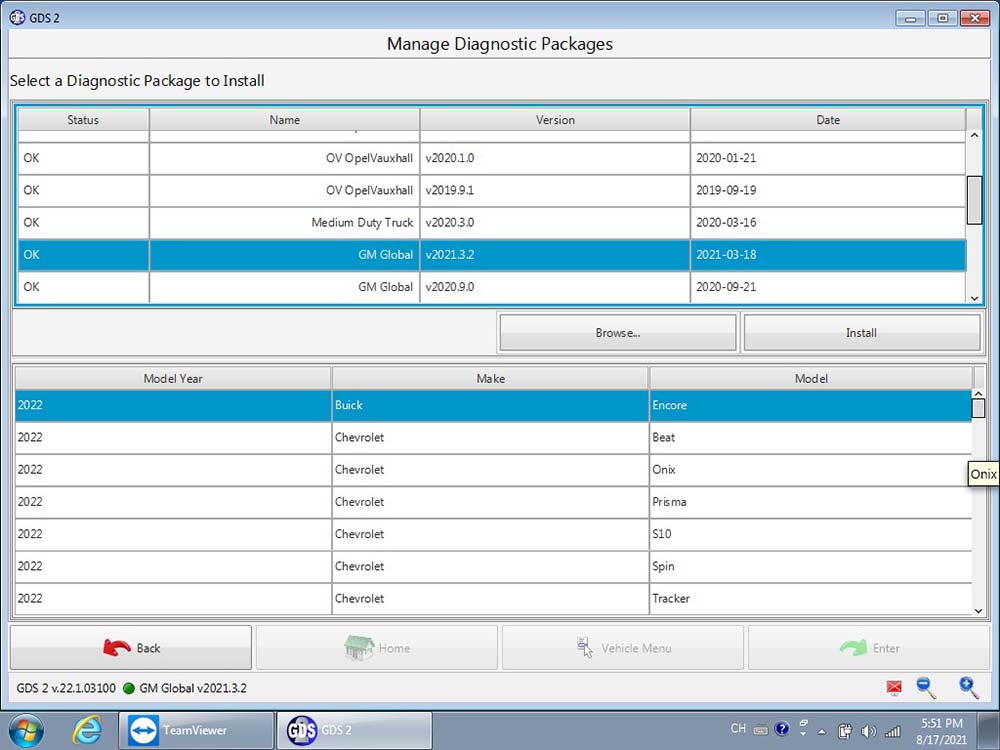This screenshot has width=1000, height=750.
Task: Select the Prisma model
Action: point(811,502)
